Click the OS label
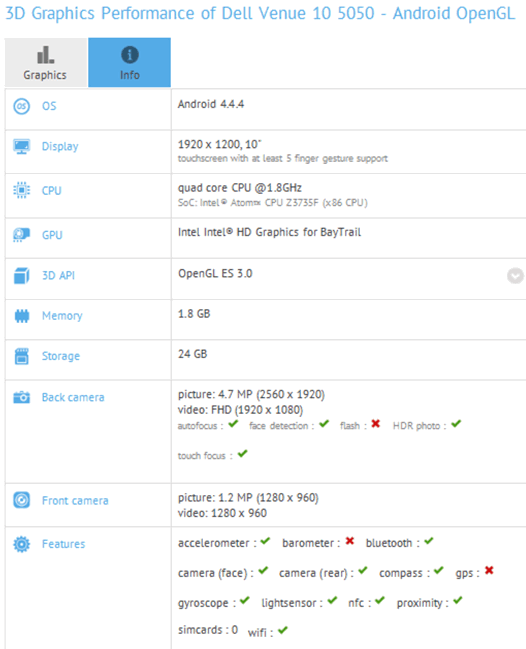The width and height of the screenshot is (526, 649). pyautogui.click(x=49, y=106)
